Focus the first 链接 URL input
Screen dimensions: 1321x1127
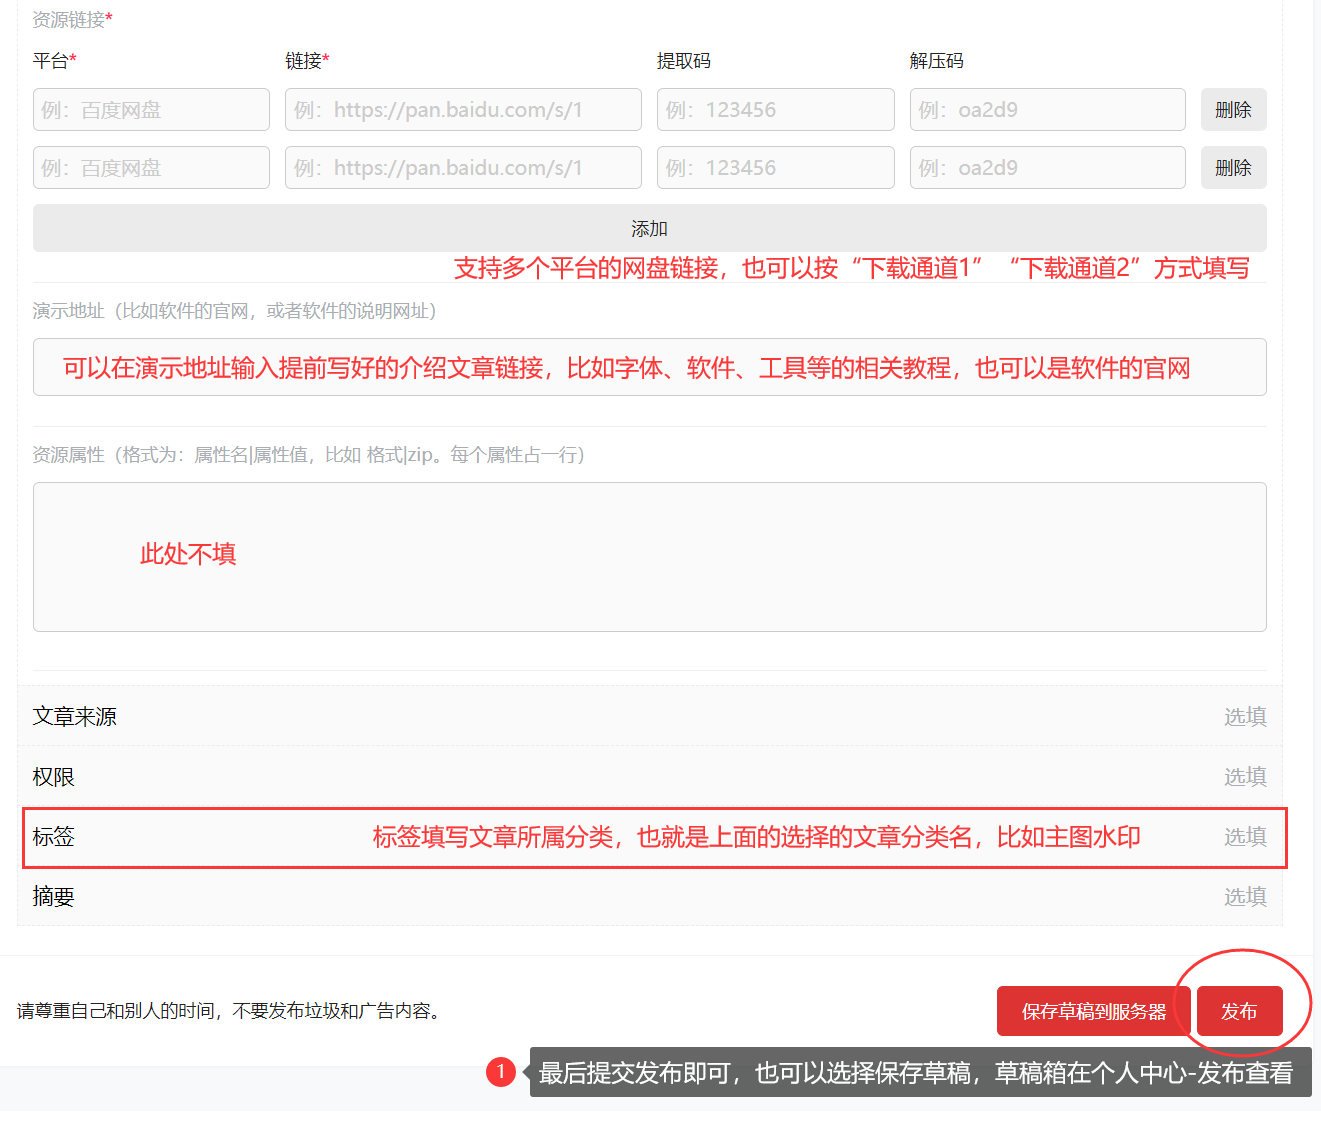pyautogui.click(x=463, y=109)
